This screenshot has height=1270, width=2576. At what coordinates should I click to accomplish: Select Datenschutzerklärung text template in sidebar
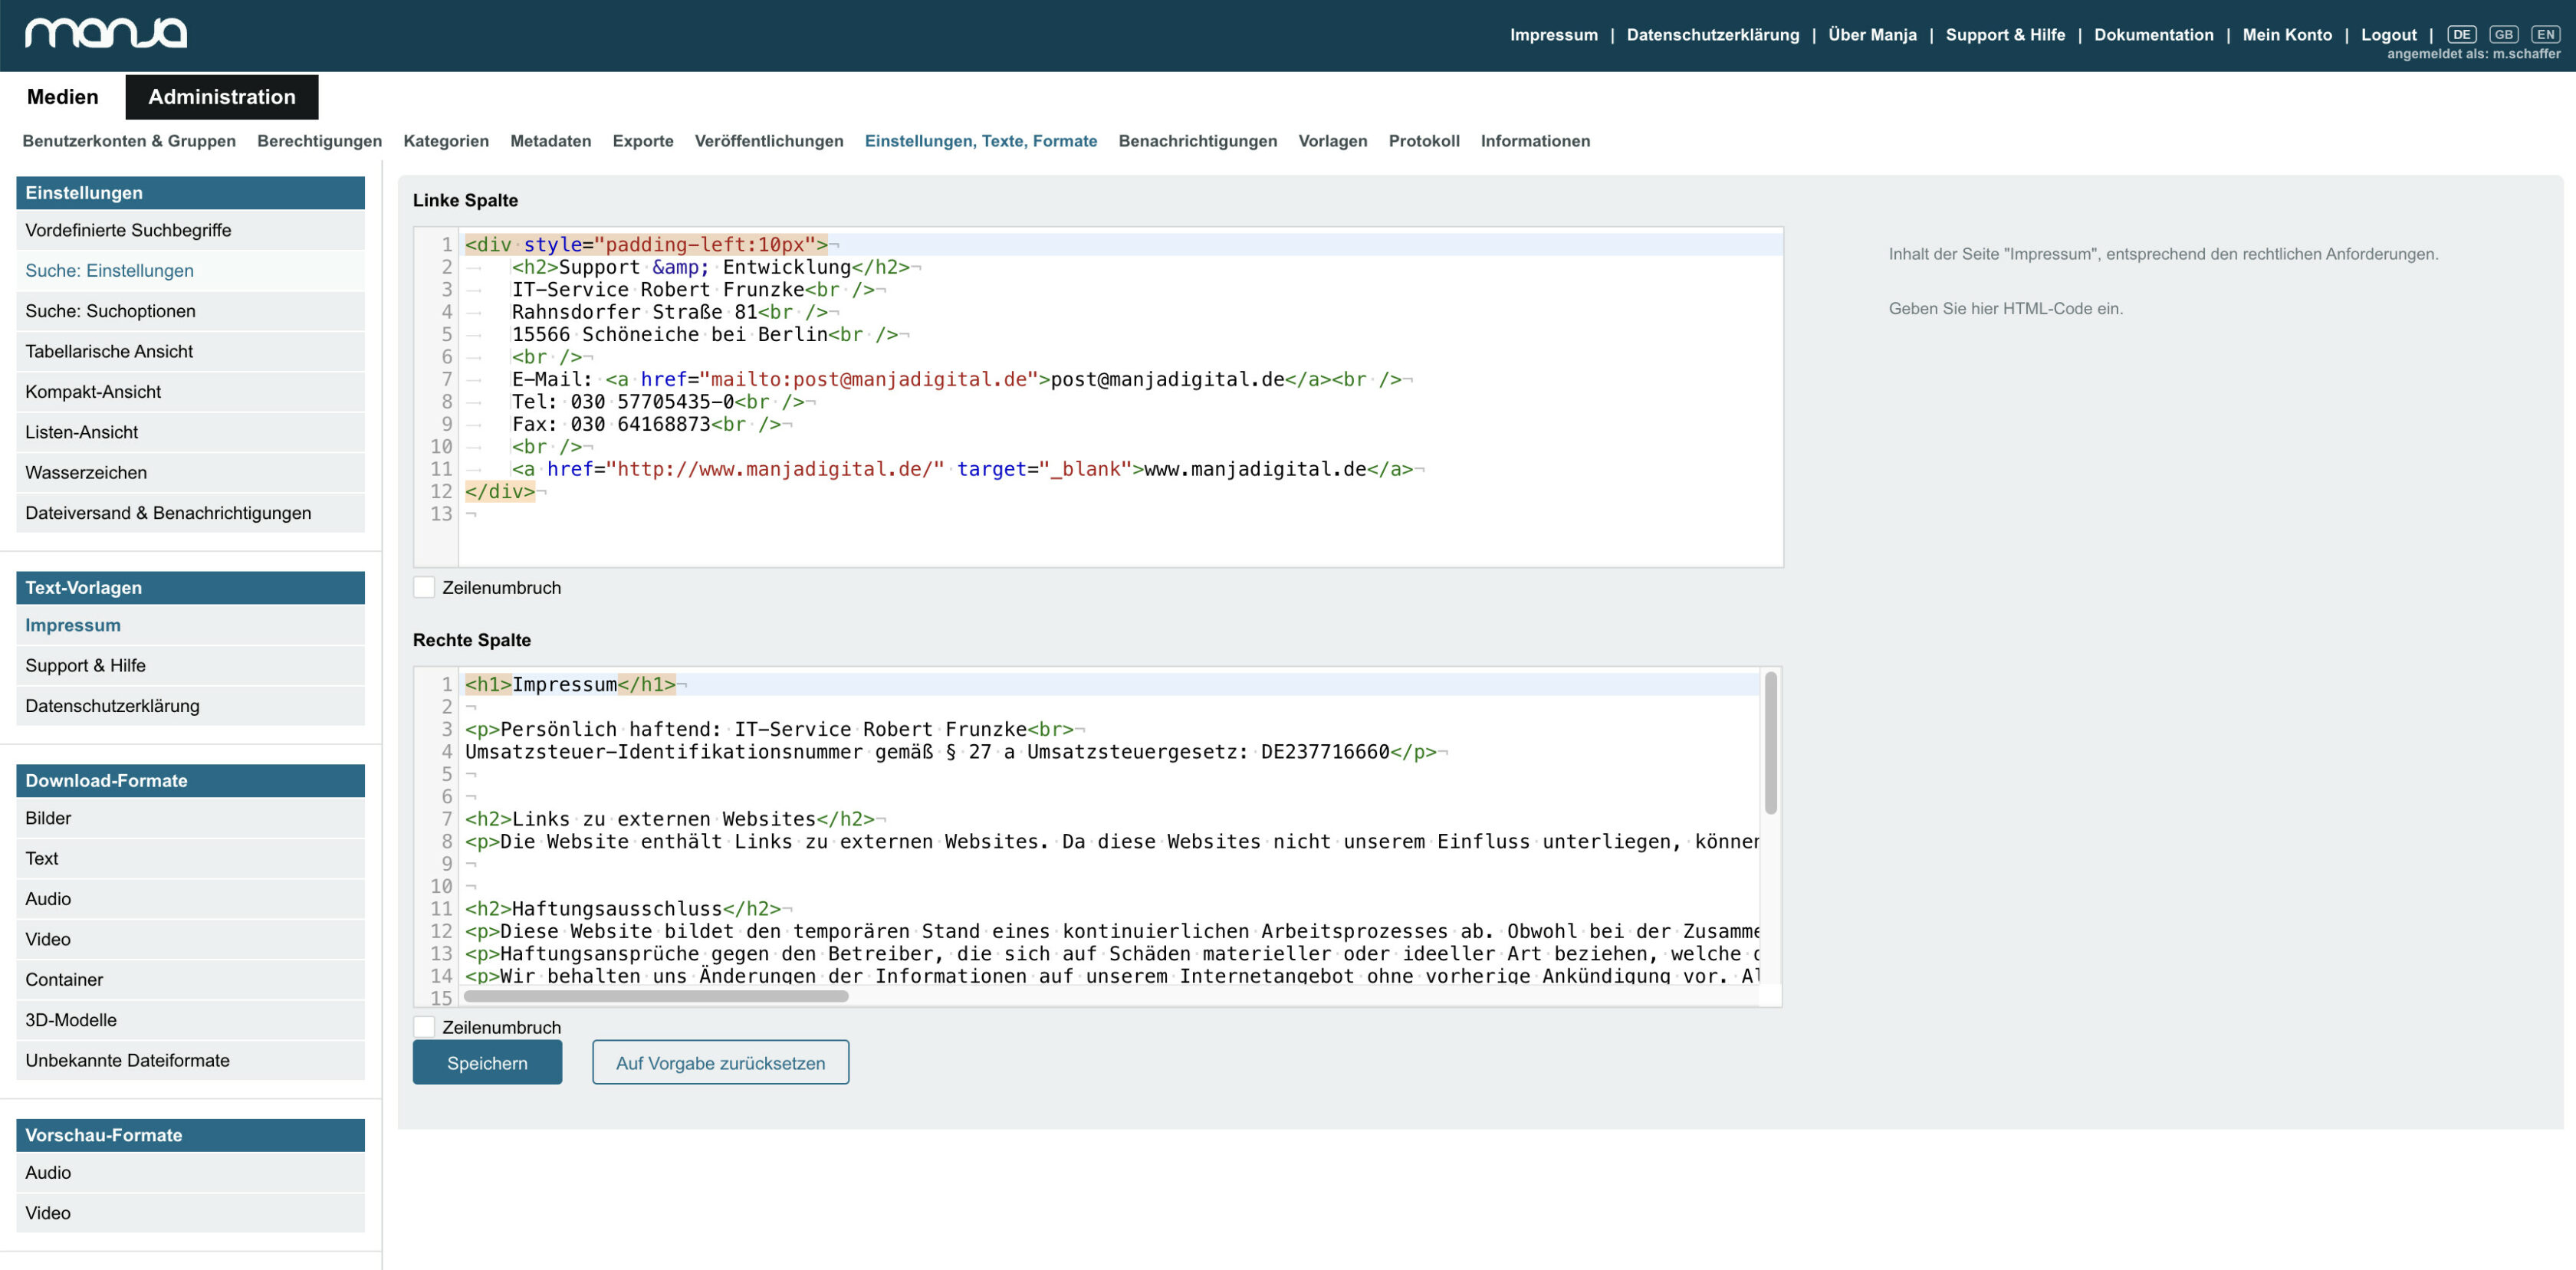[x=190, y=705]
